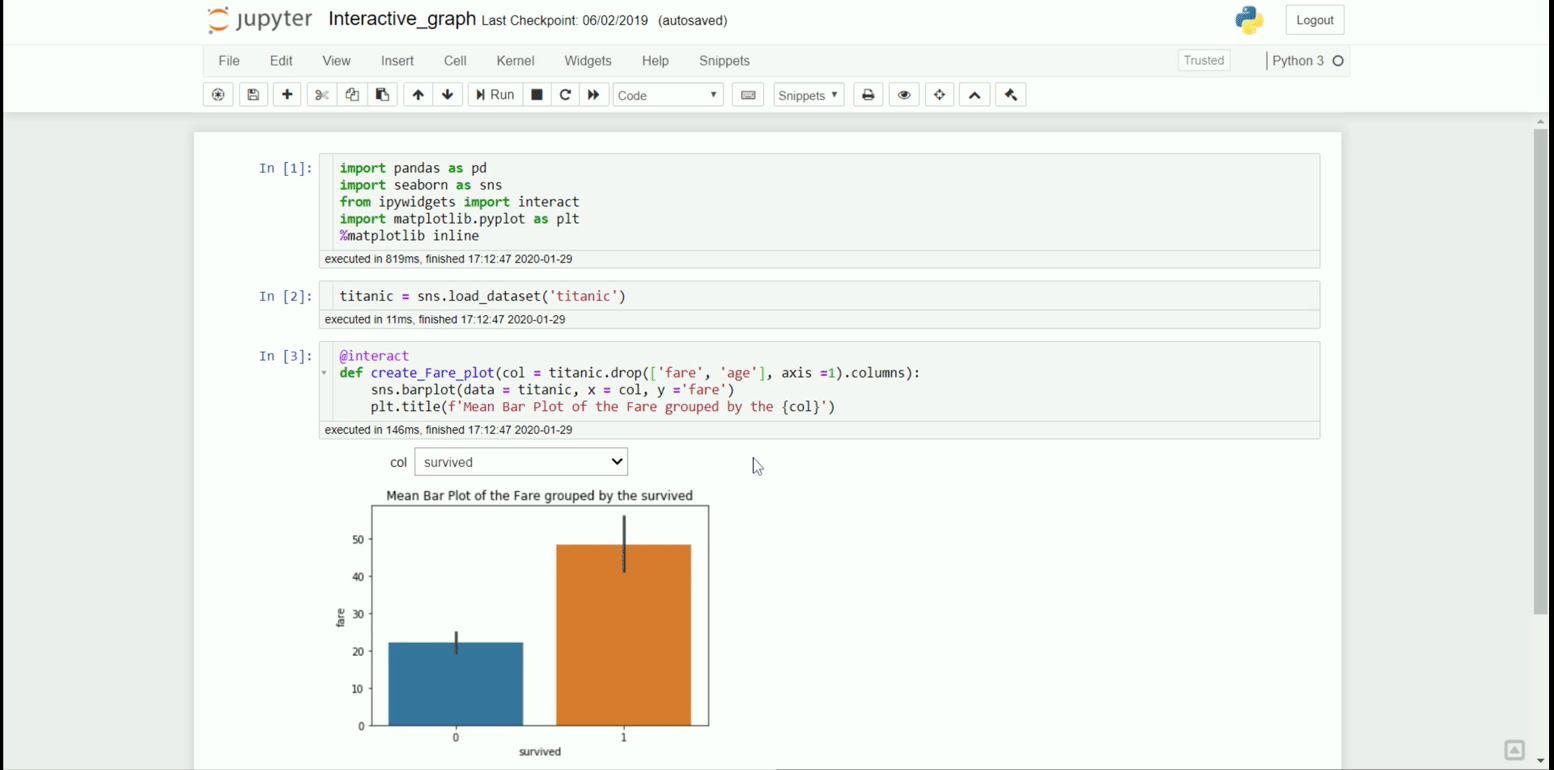Restart the kernel using circular arrow icon
Viewport: 1554px width, 770px height.
(x=565, y=94)
